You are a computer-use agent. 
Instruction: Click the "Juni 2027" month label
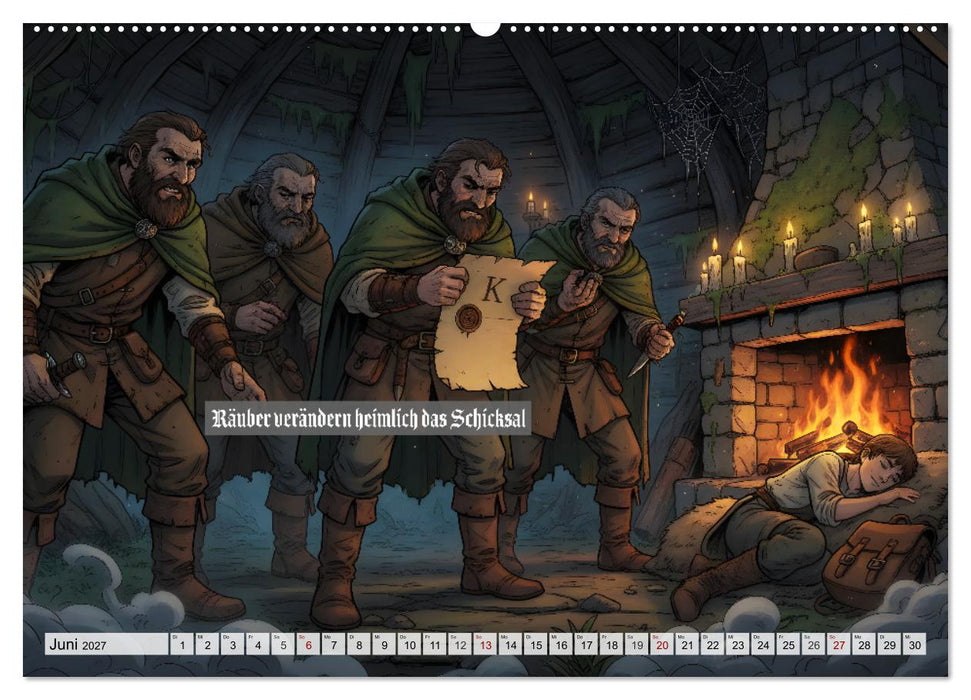tap(78, 645)
